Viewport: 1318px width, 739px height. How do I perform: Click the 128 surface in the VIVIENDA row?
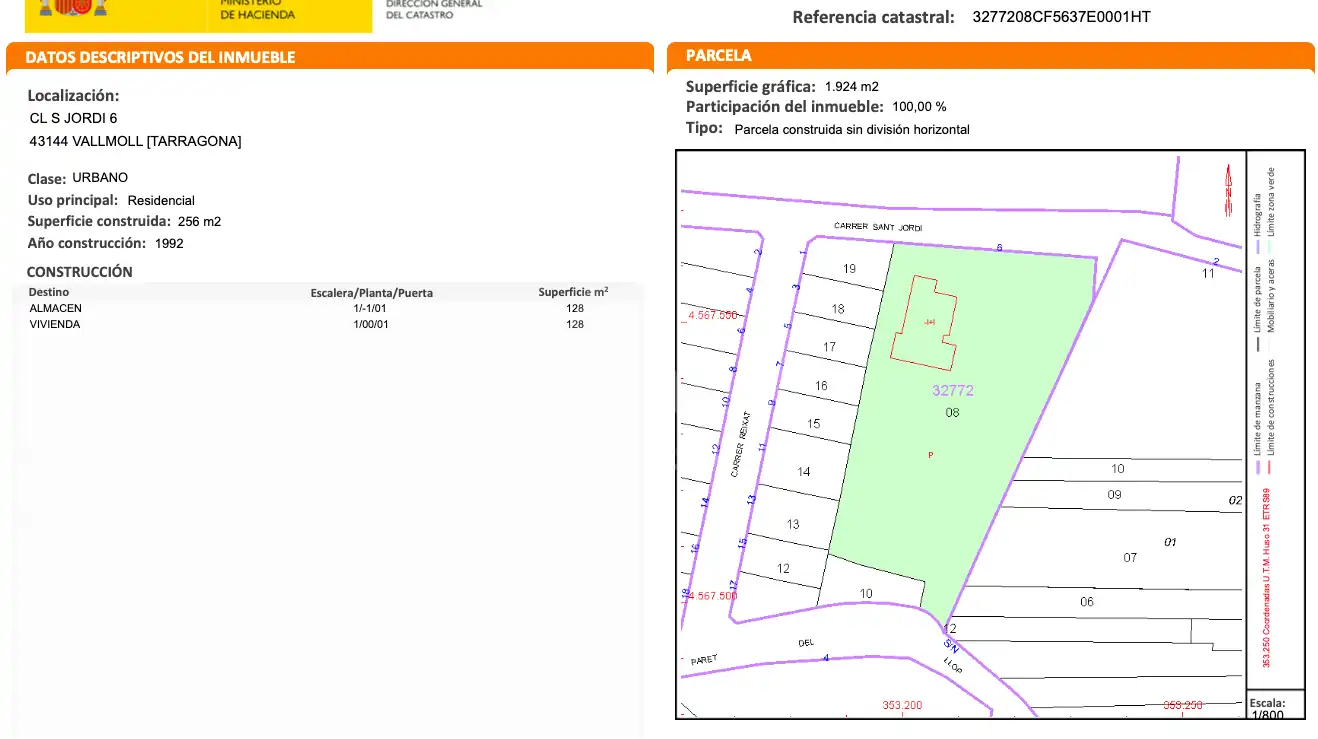pyautogui.click(x=575, y=324)
